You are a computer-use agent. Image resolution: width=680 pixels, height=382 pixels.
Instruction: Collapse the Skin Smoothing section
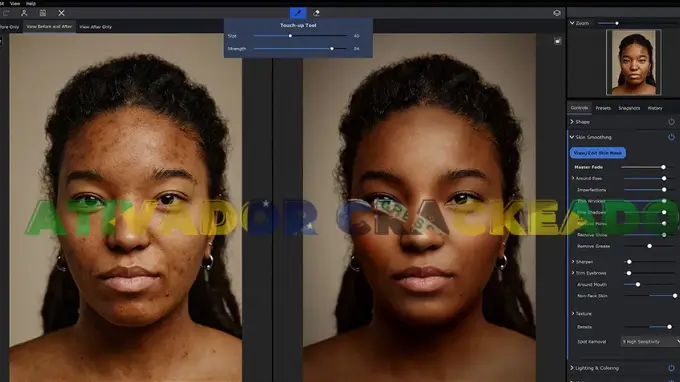pyautogui.click(x=572, y=137)
